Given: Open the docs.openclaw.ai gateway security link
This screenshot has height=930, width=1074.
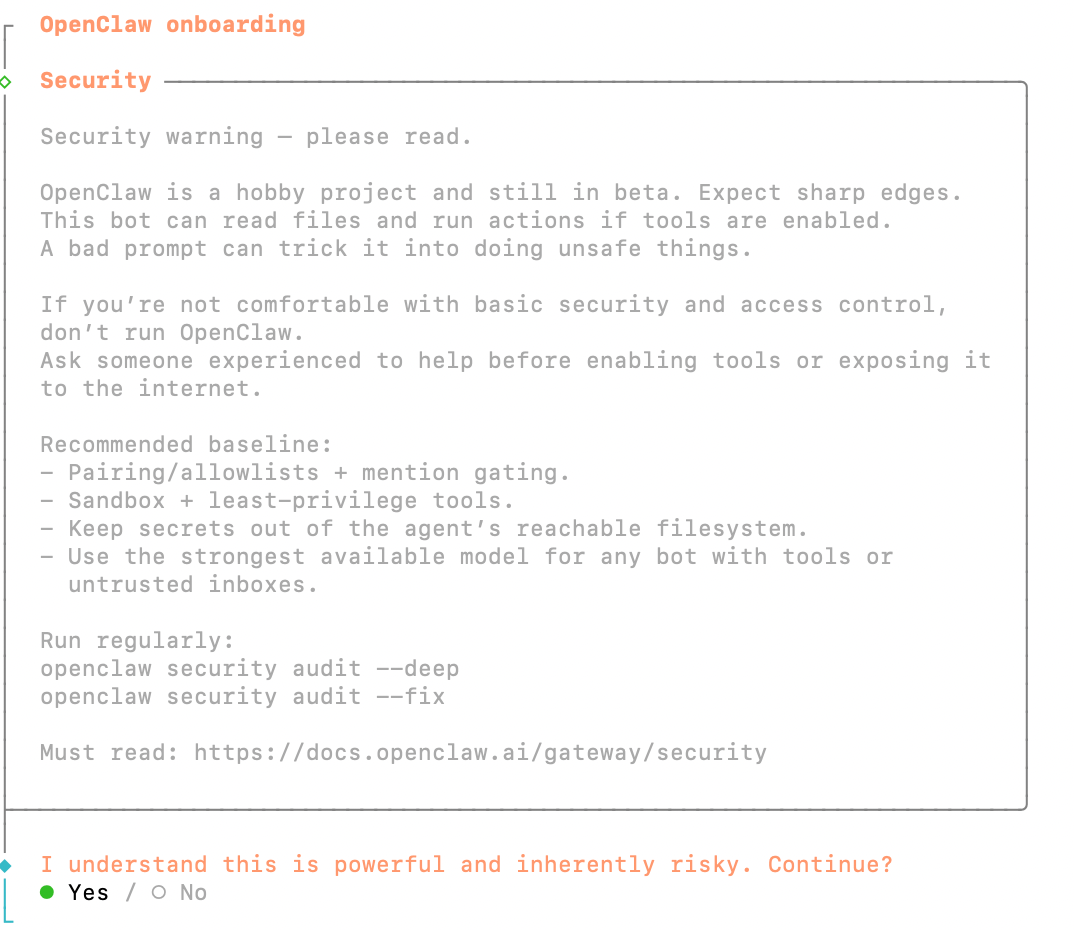Looking at the screenshot, I should (x=480, y=753).
